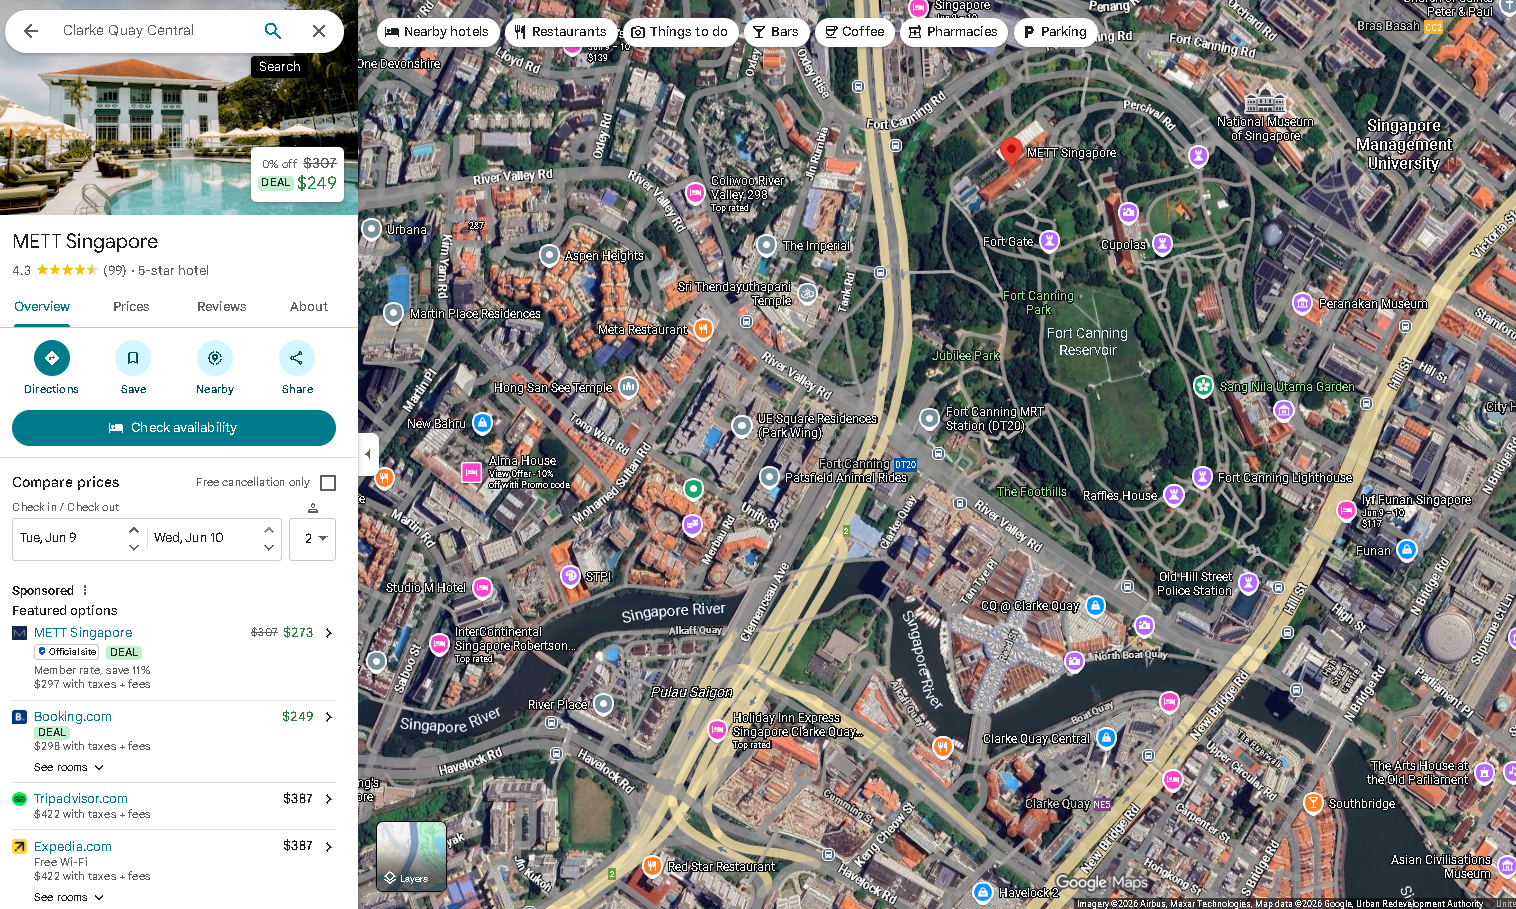Viewport: 1516px width, 909px height.
Task: Select the Raffles House marker
Action: tap(1174, 495)
